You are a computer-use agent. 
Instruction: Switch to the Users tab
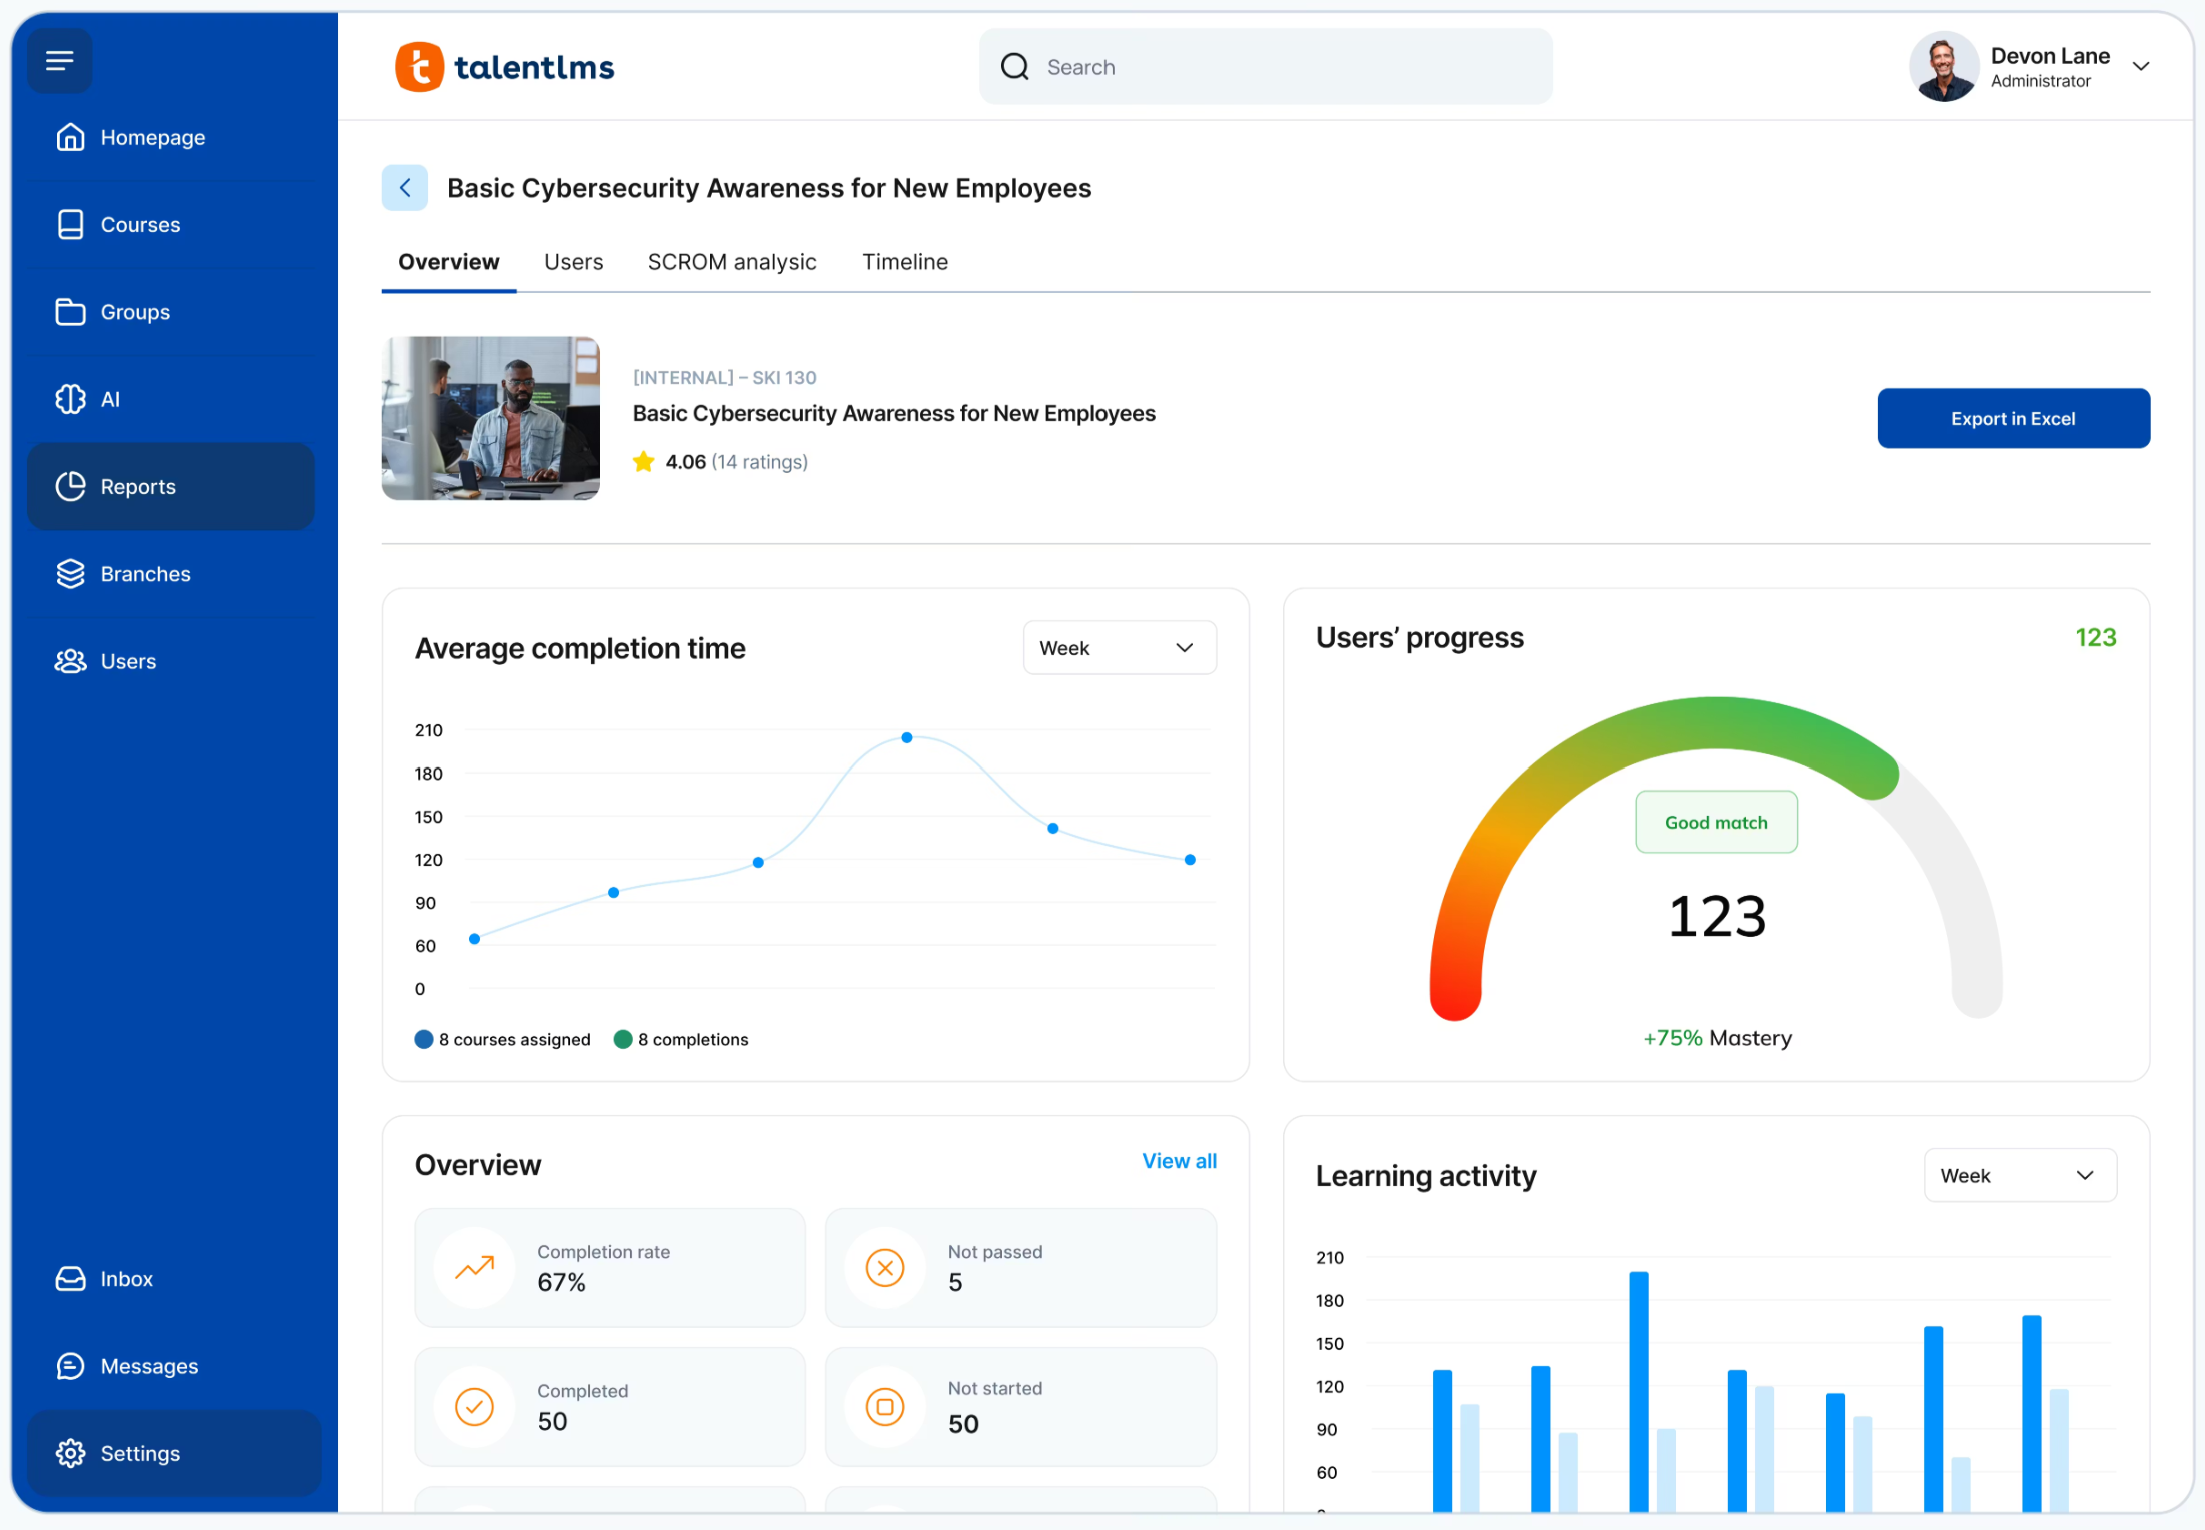click(573, 261)
